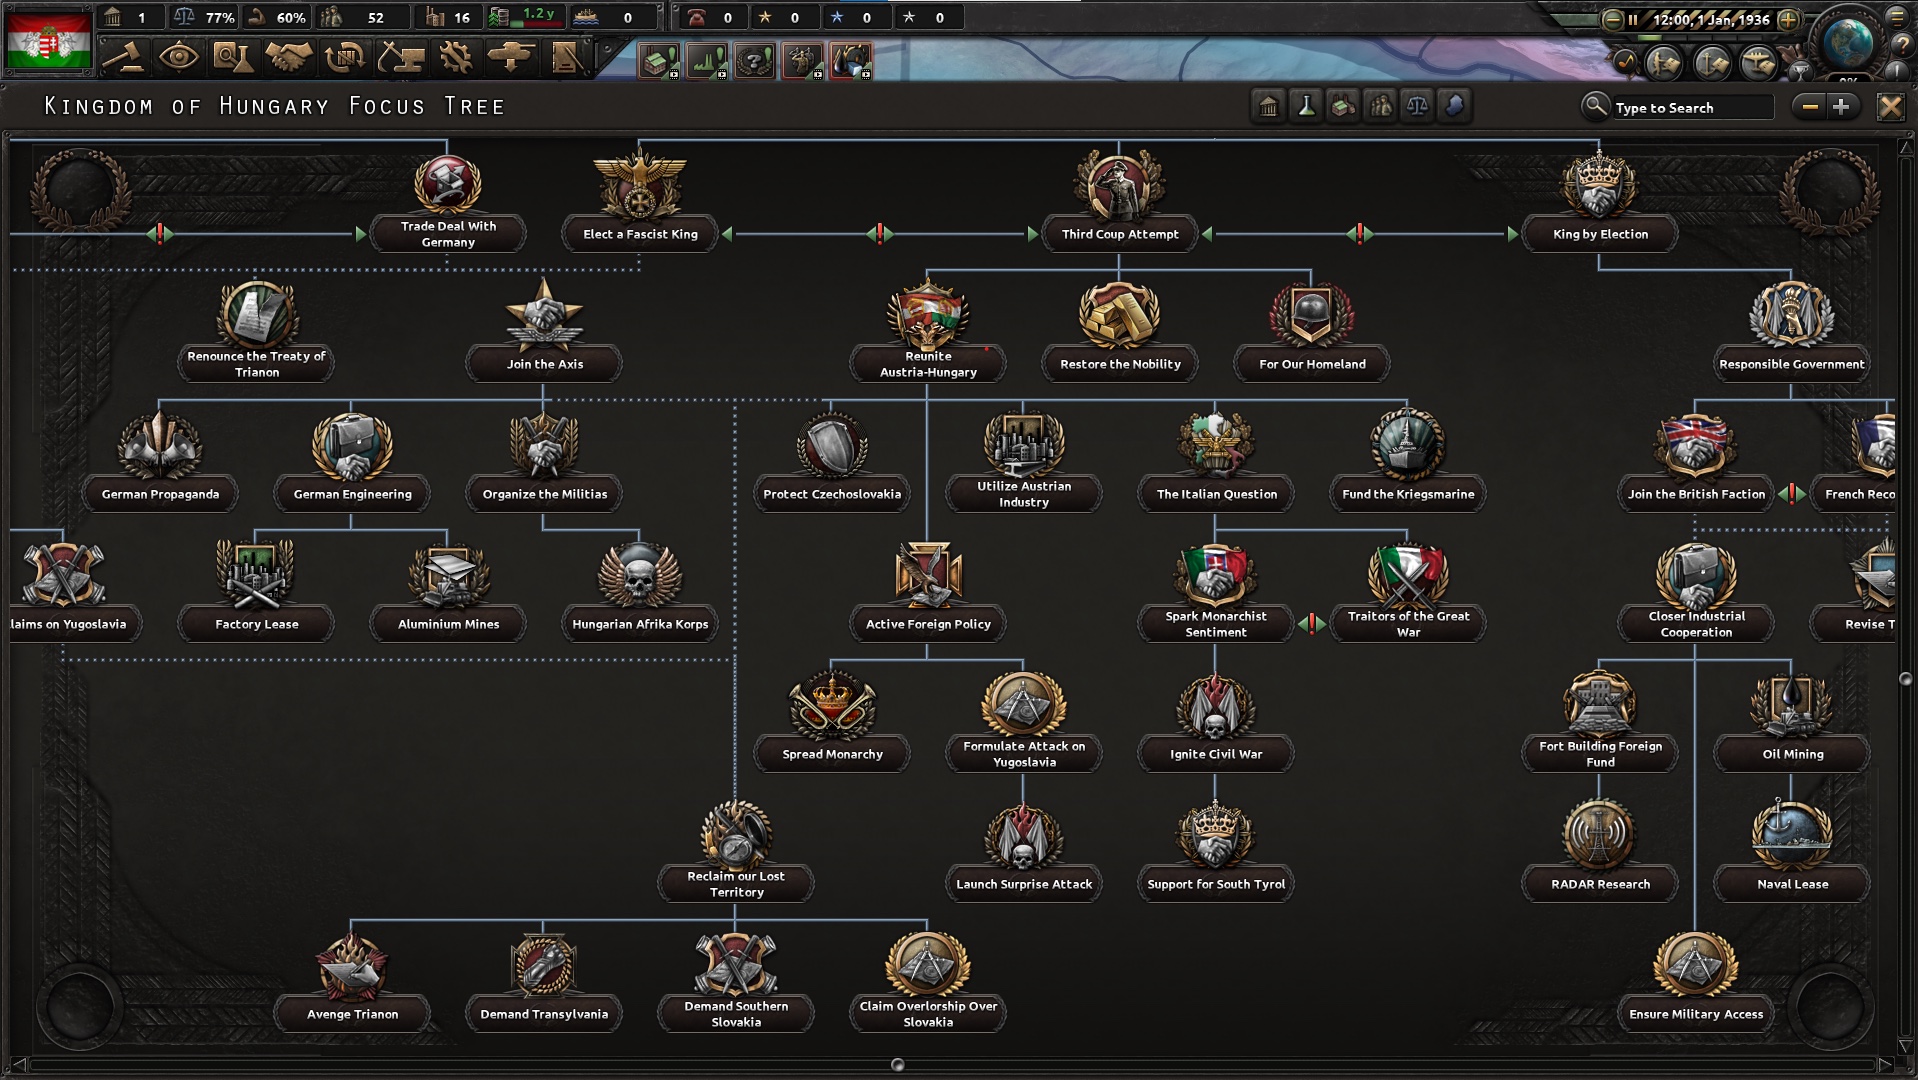
Task: Click the production lines alert icon
Action: click(706, 61)
